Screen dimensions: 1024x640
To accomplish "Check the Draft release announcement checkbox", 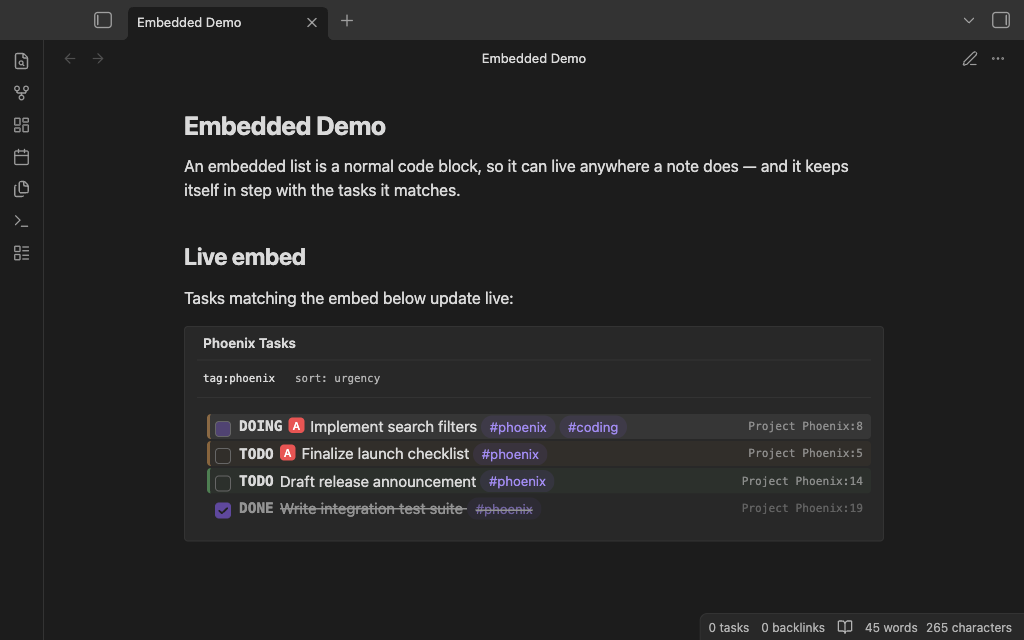I will tap(223, 483).
